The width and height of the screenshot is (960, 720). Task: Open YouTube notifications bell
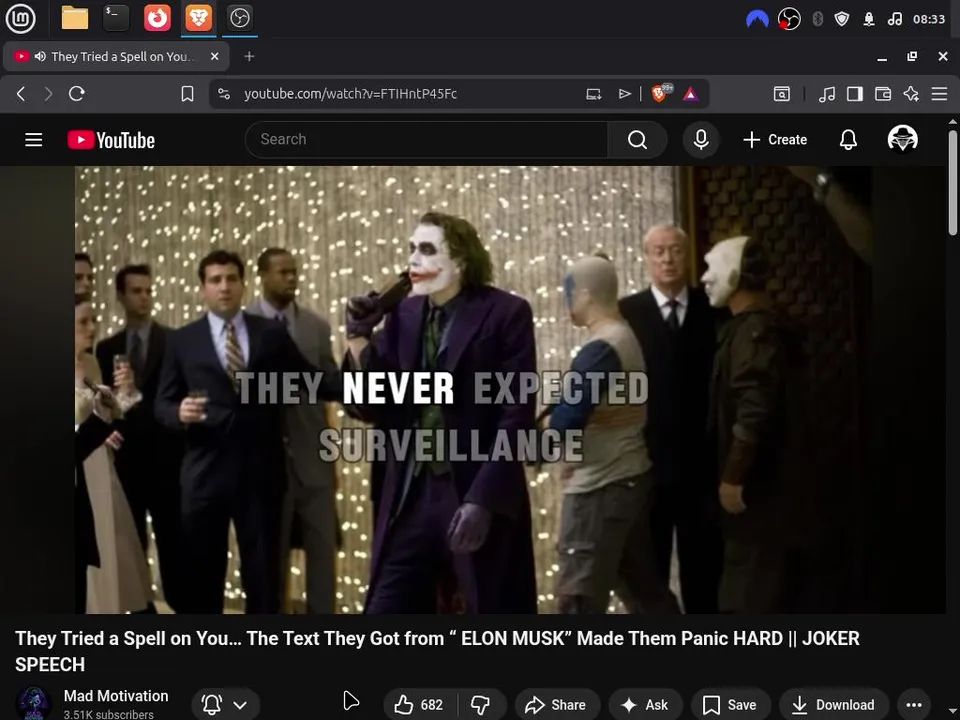point(848,140)
